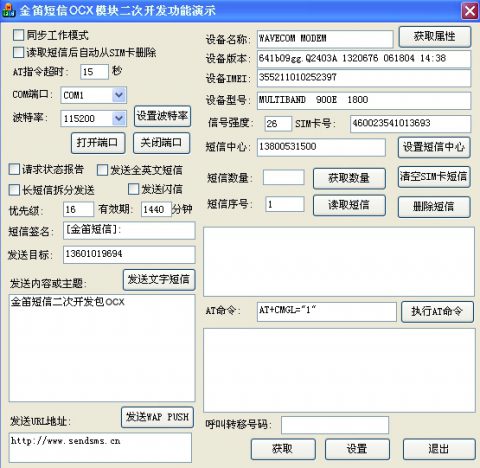Tick the 长短信拆分发送 checkbox
Screen dimensions: 480x468
[x=14, y=190]
